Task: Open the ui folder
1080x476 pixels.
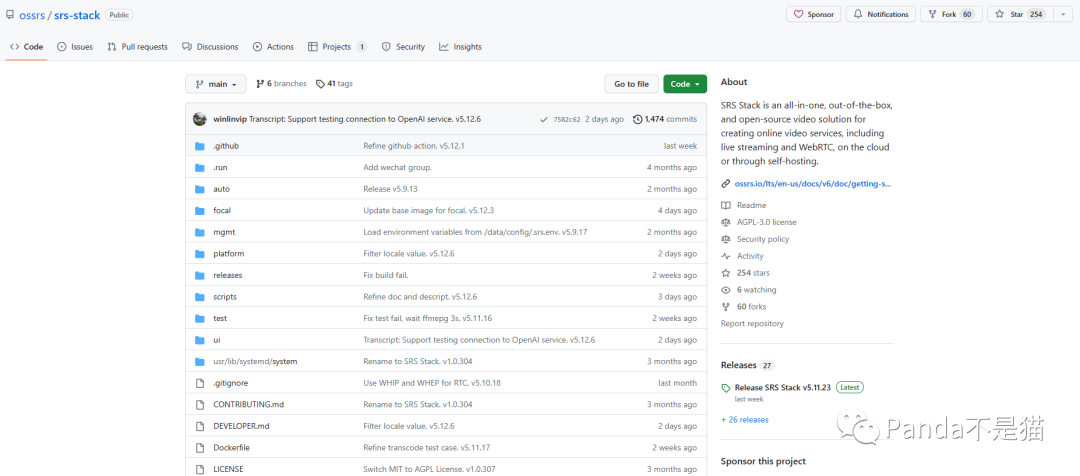Action: click(217, 340)
